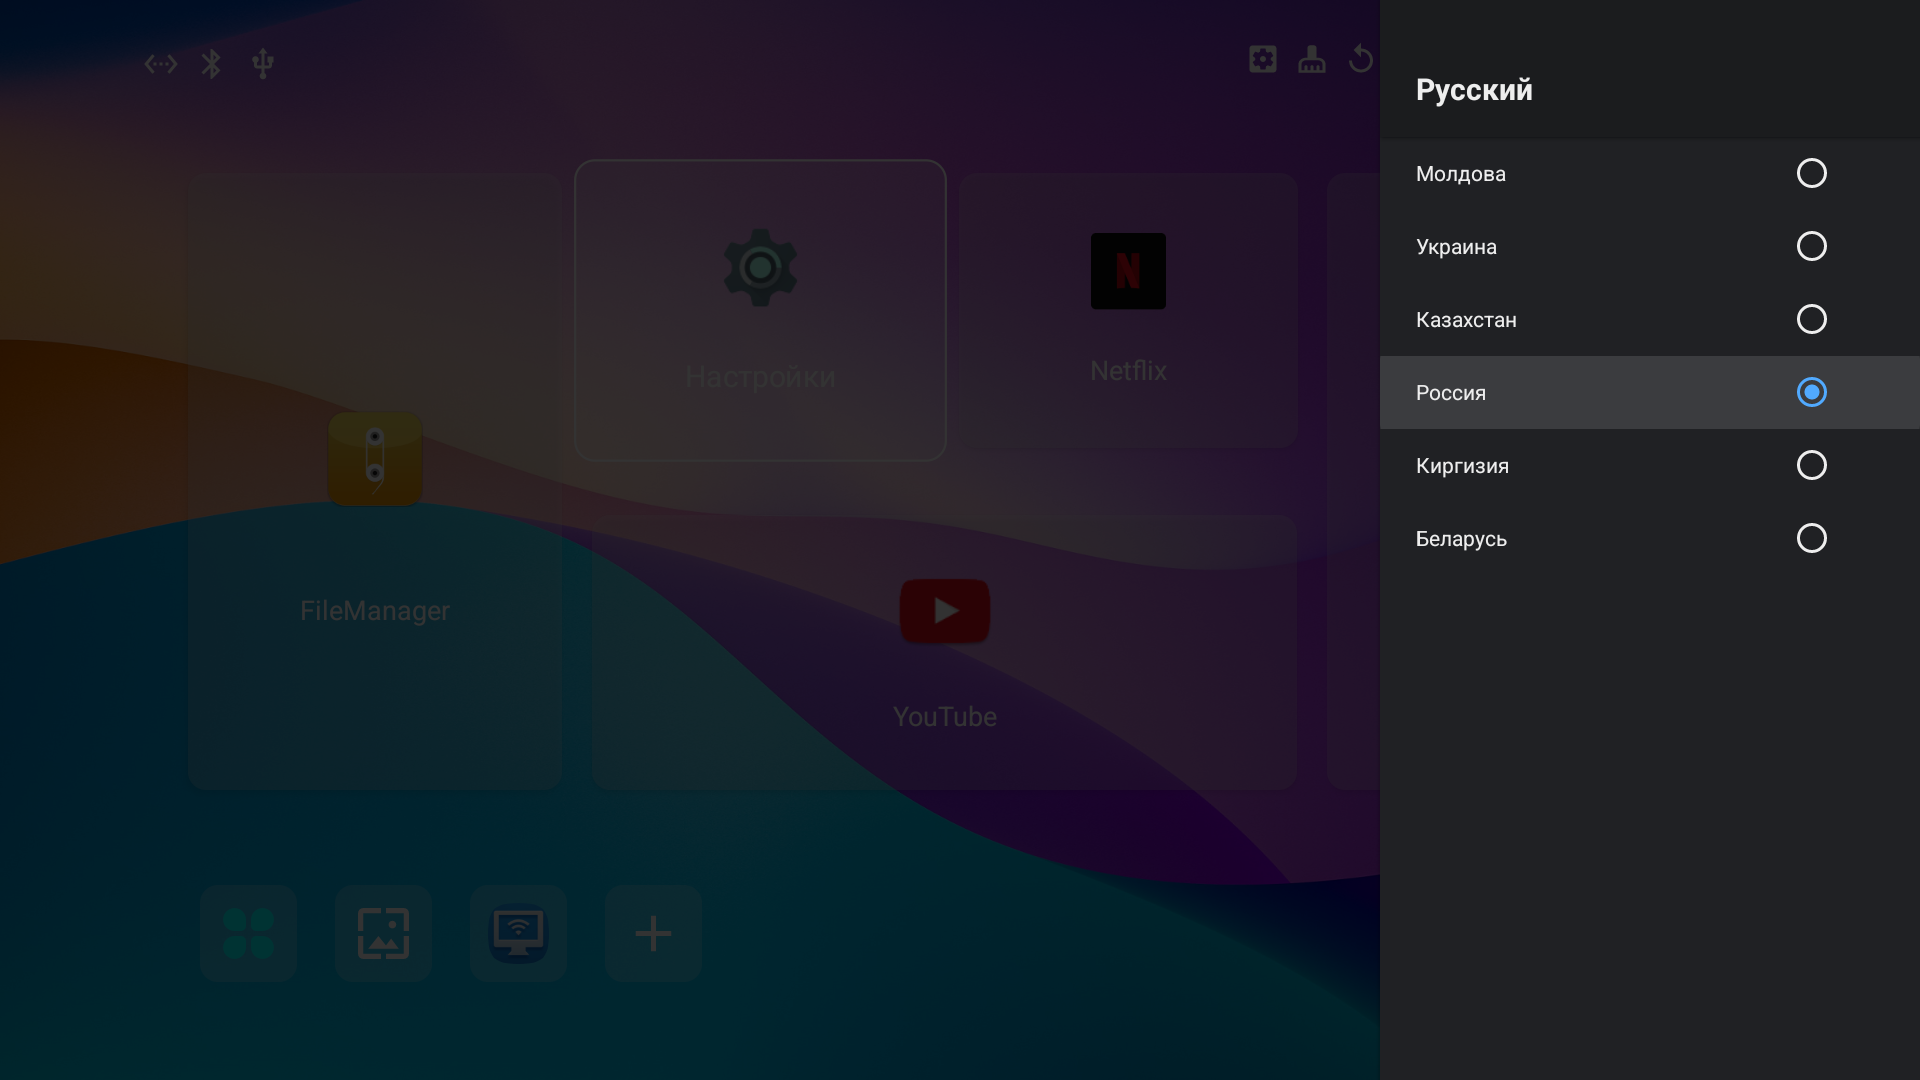
Task: Open the Netflix app icon
Action: pos(1128,271)
